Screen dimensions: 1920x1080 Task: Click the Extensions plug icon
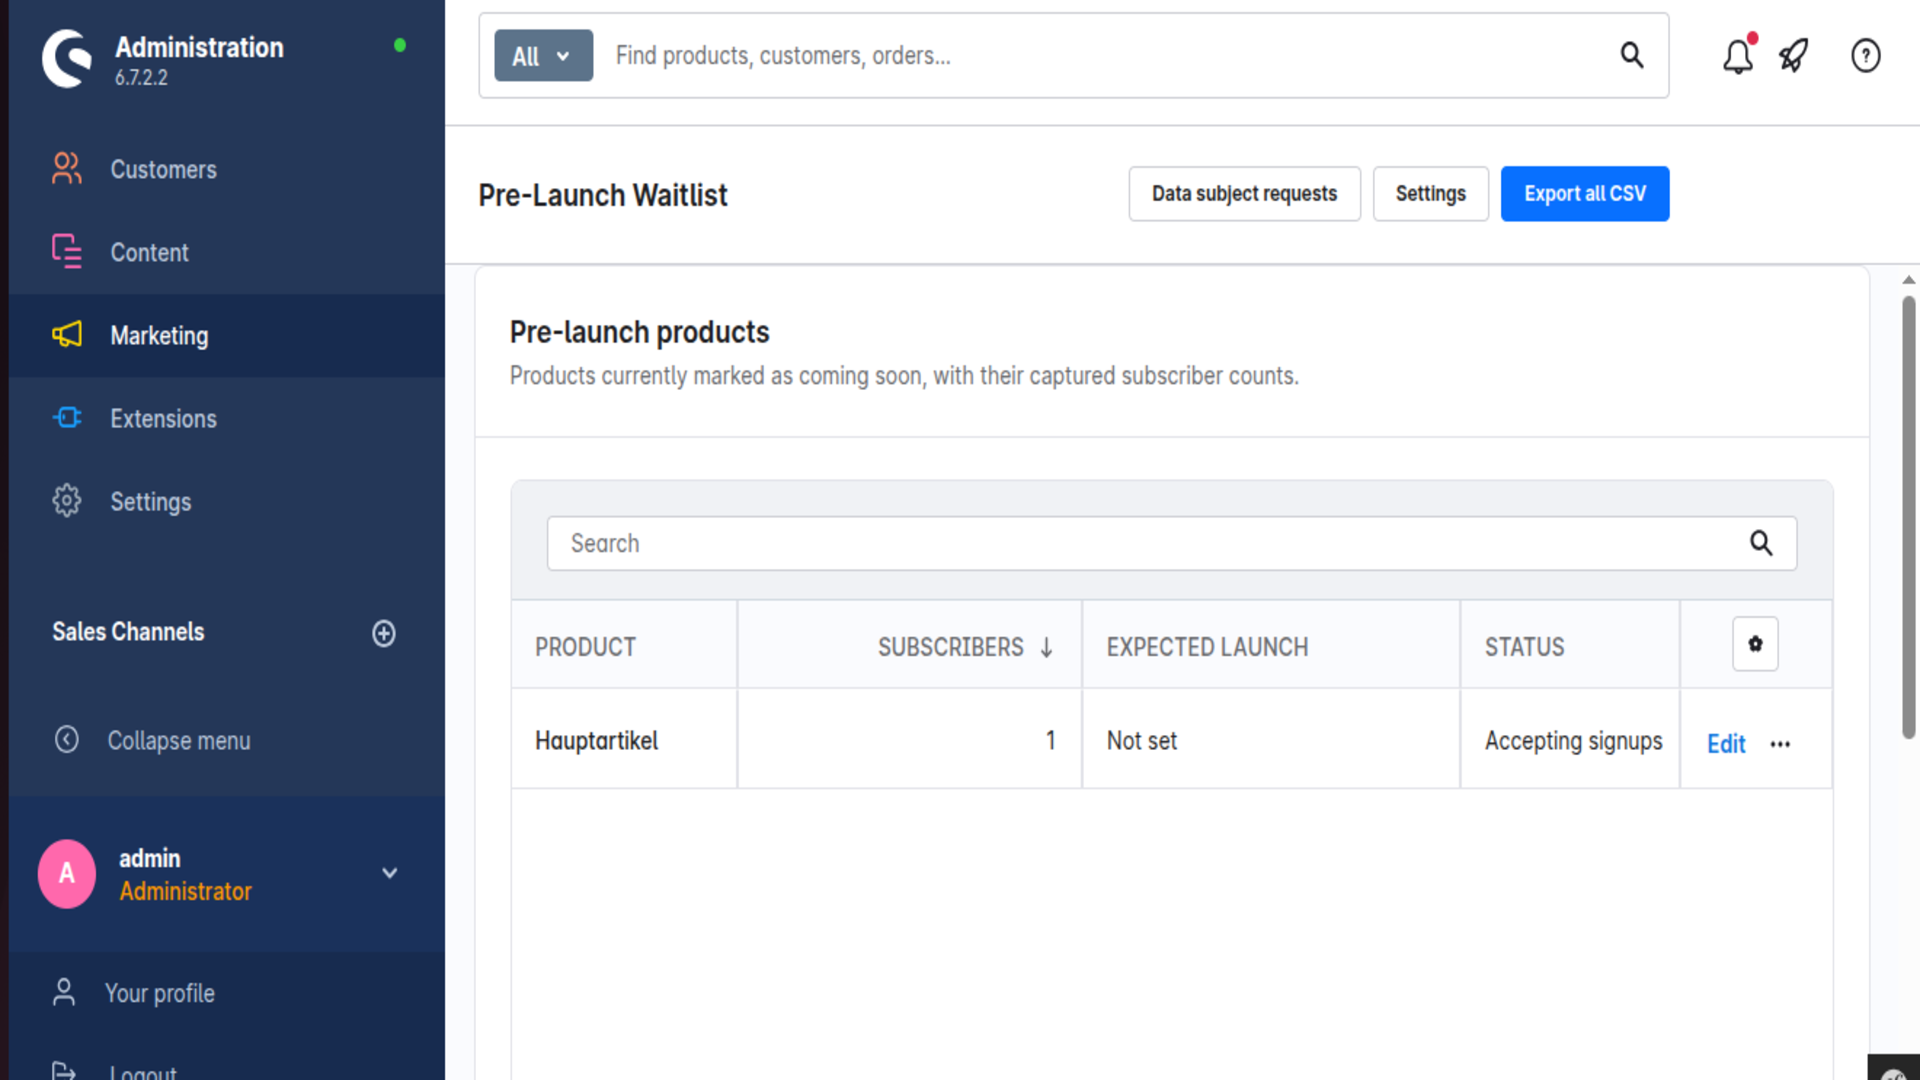click(x=67, y=417)
